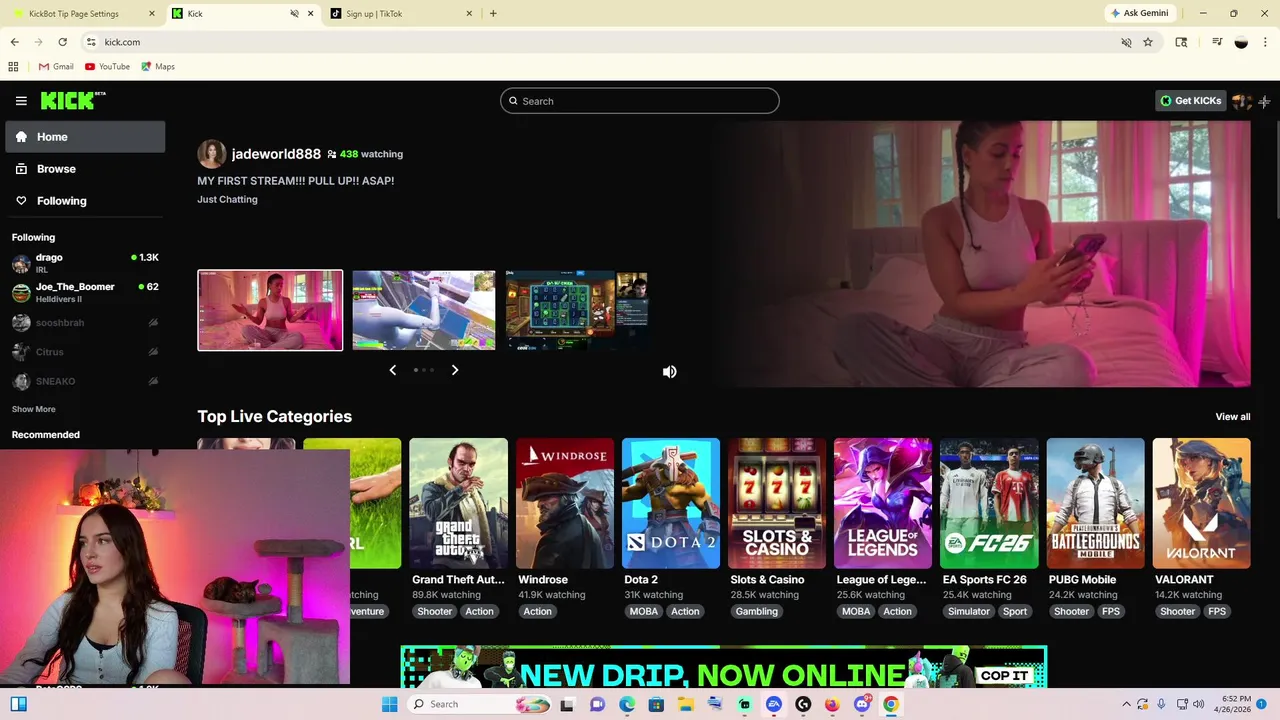This screenshot has height=720, width=1280.
Task: Open Windrose category card
Action: coord(565,503)
